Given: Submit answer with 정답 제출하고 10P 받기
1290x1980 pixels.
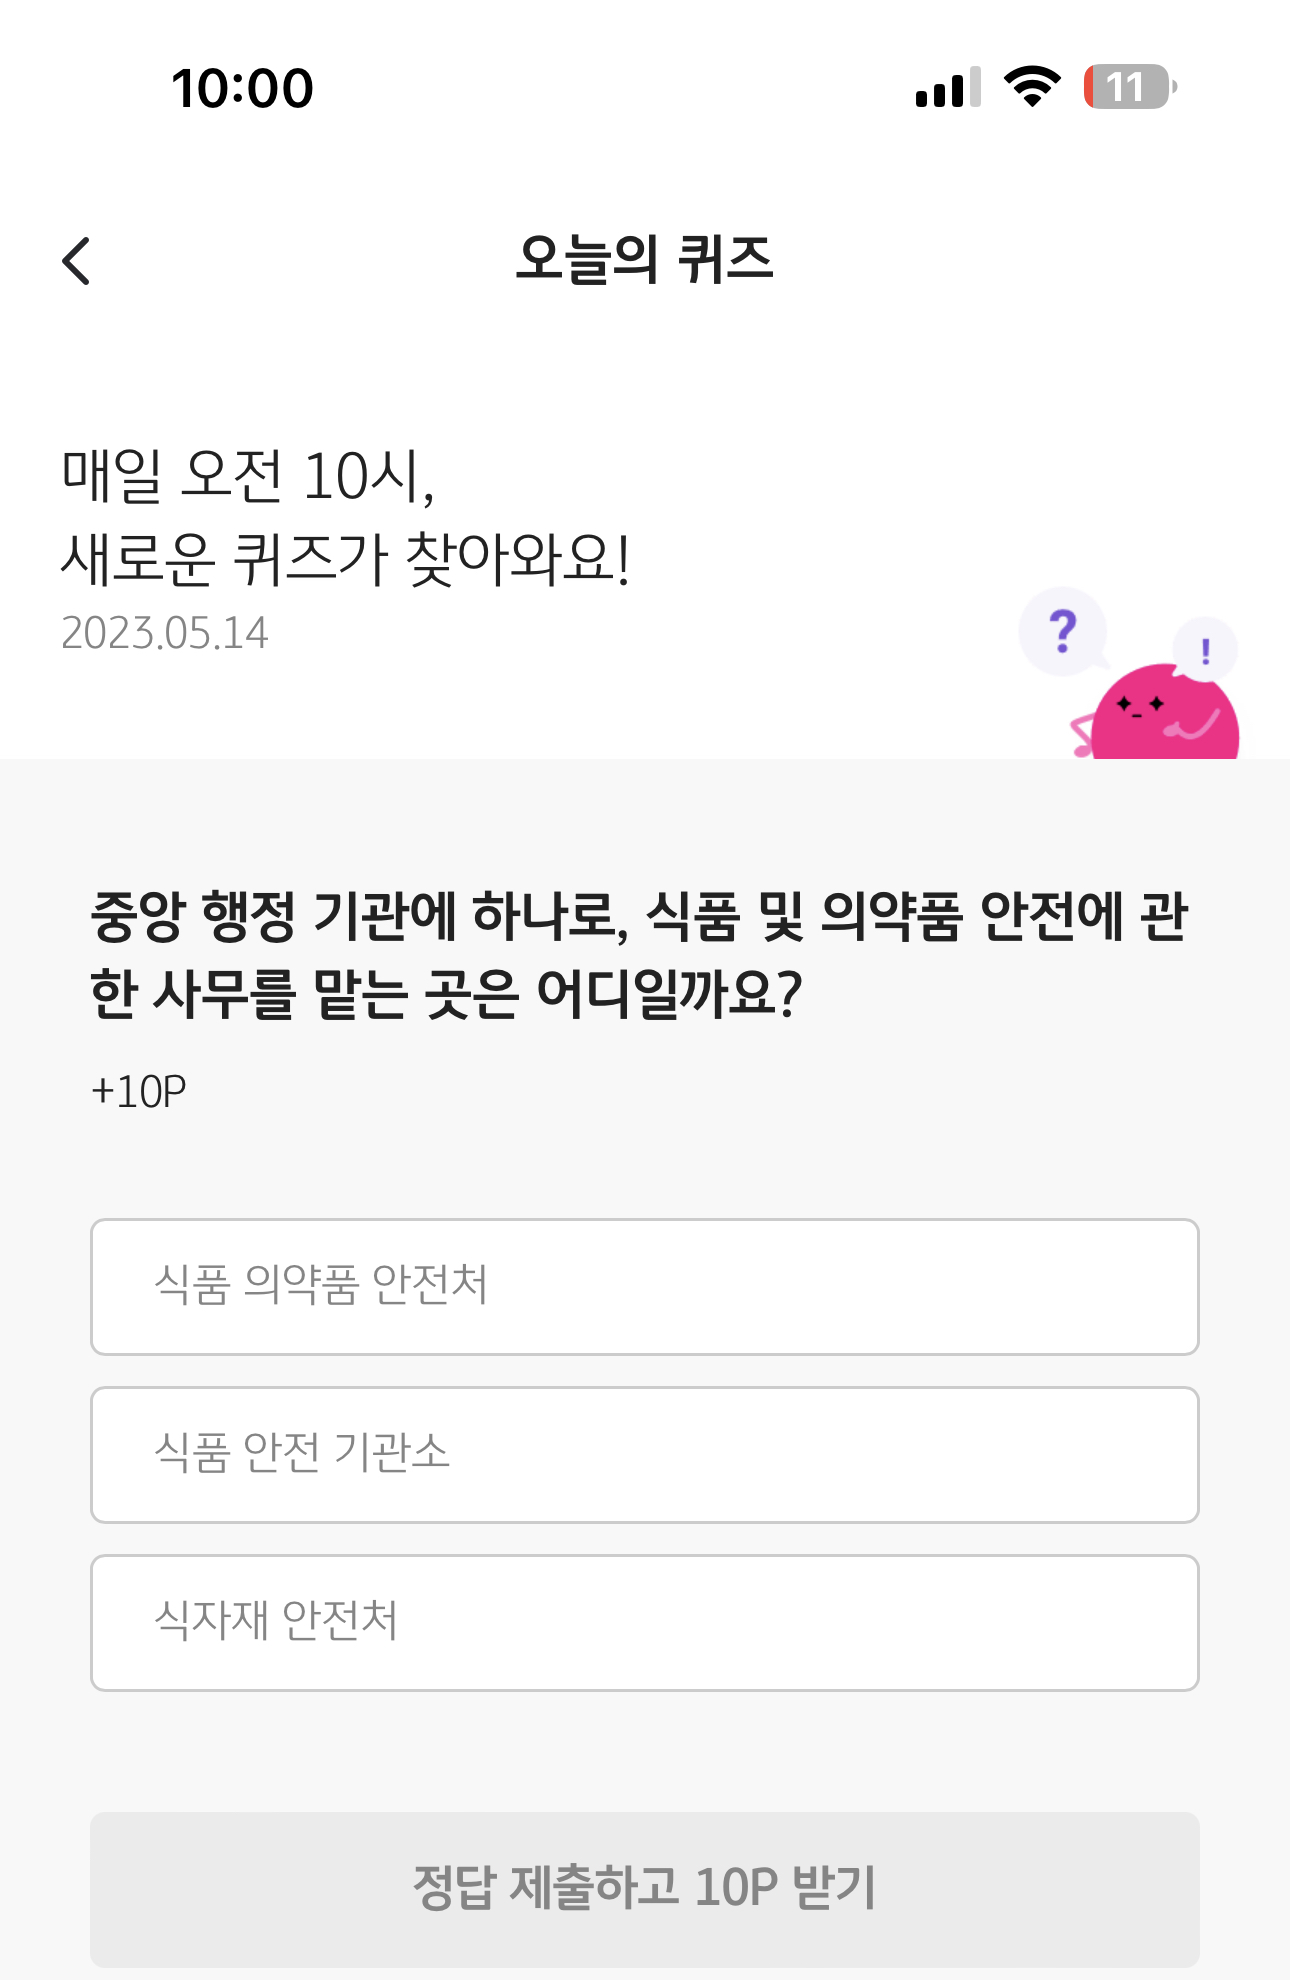Looking at the screenshot, I should (x=645, y=1890).
